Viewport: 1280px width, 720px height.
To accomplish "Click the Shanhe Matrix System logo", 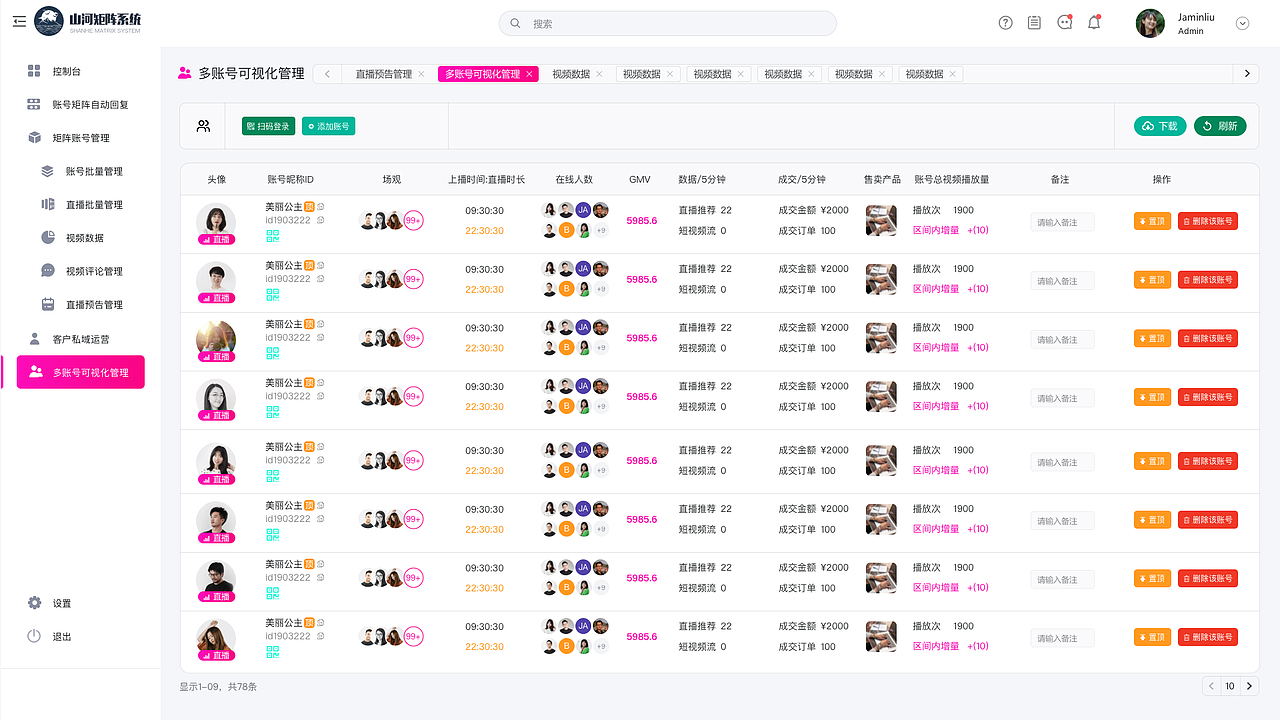I will (88, 22).
